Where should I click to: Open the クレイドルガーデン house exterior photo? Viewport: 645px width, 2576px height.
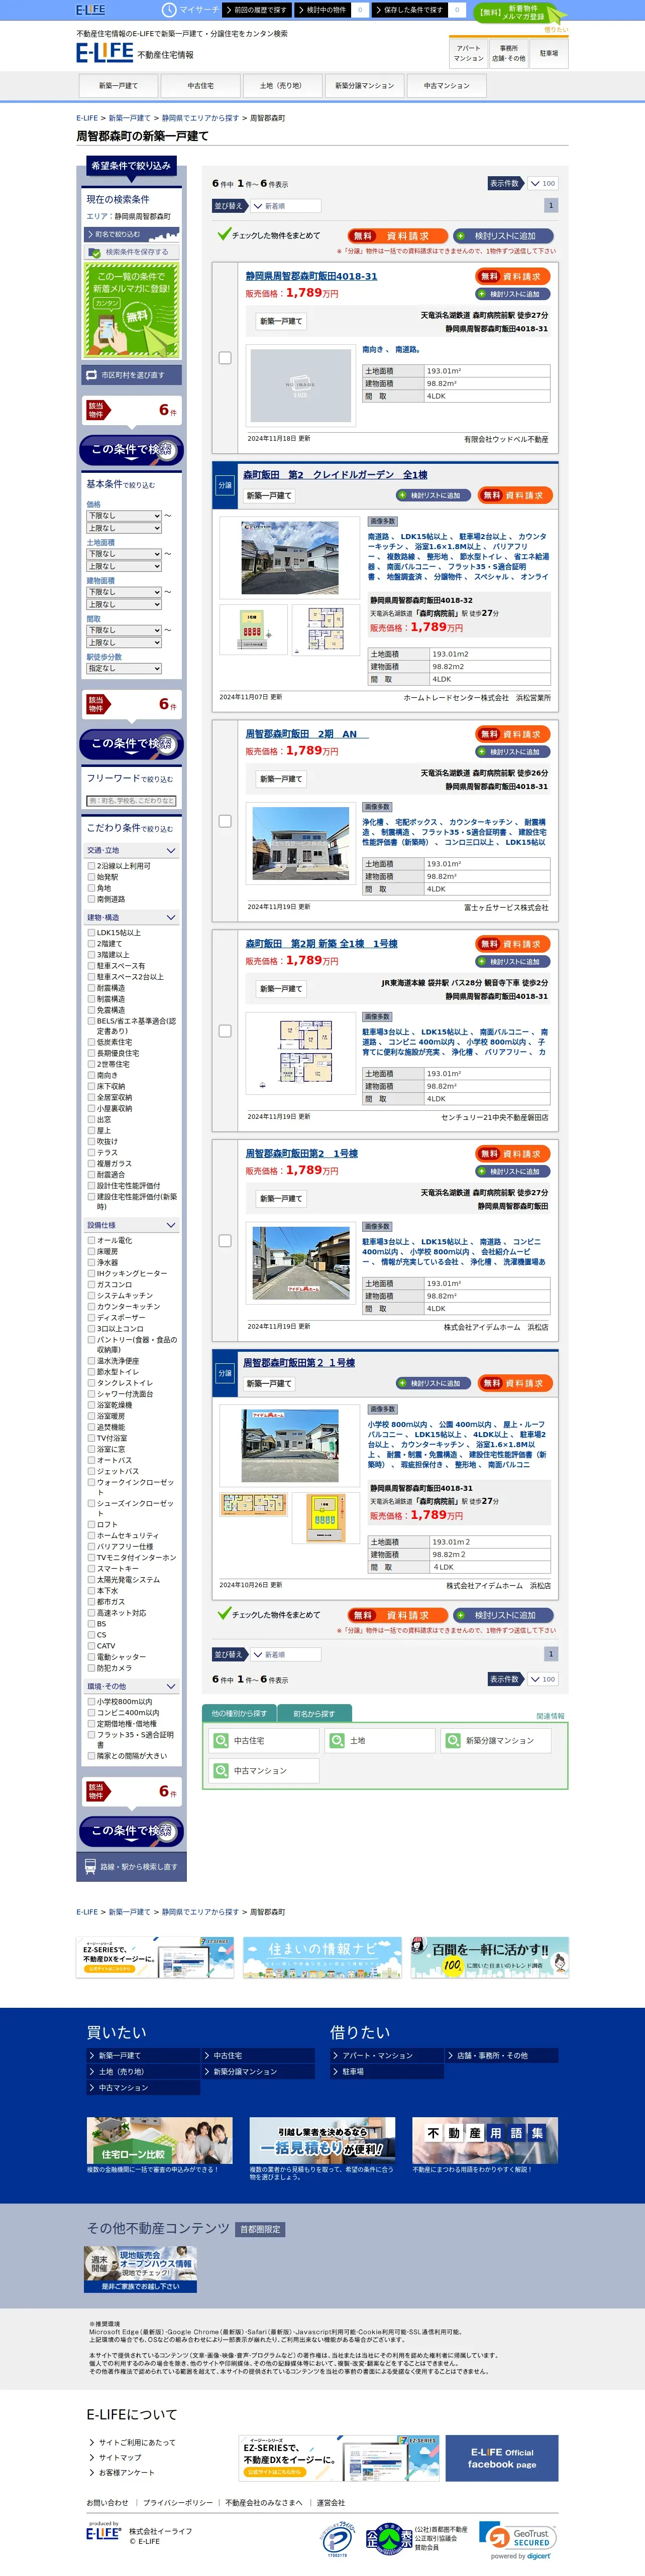(290, 557)
